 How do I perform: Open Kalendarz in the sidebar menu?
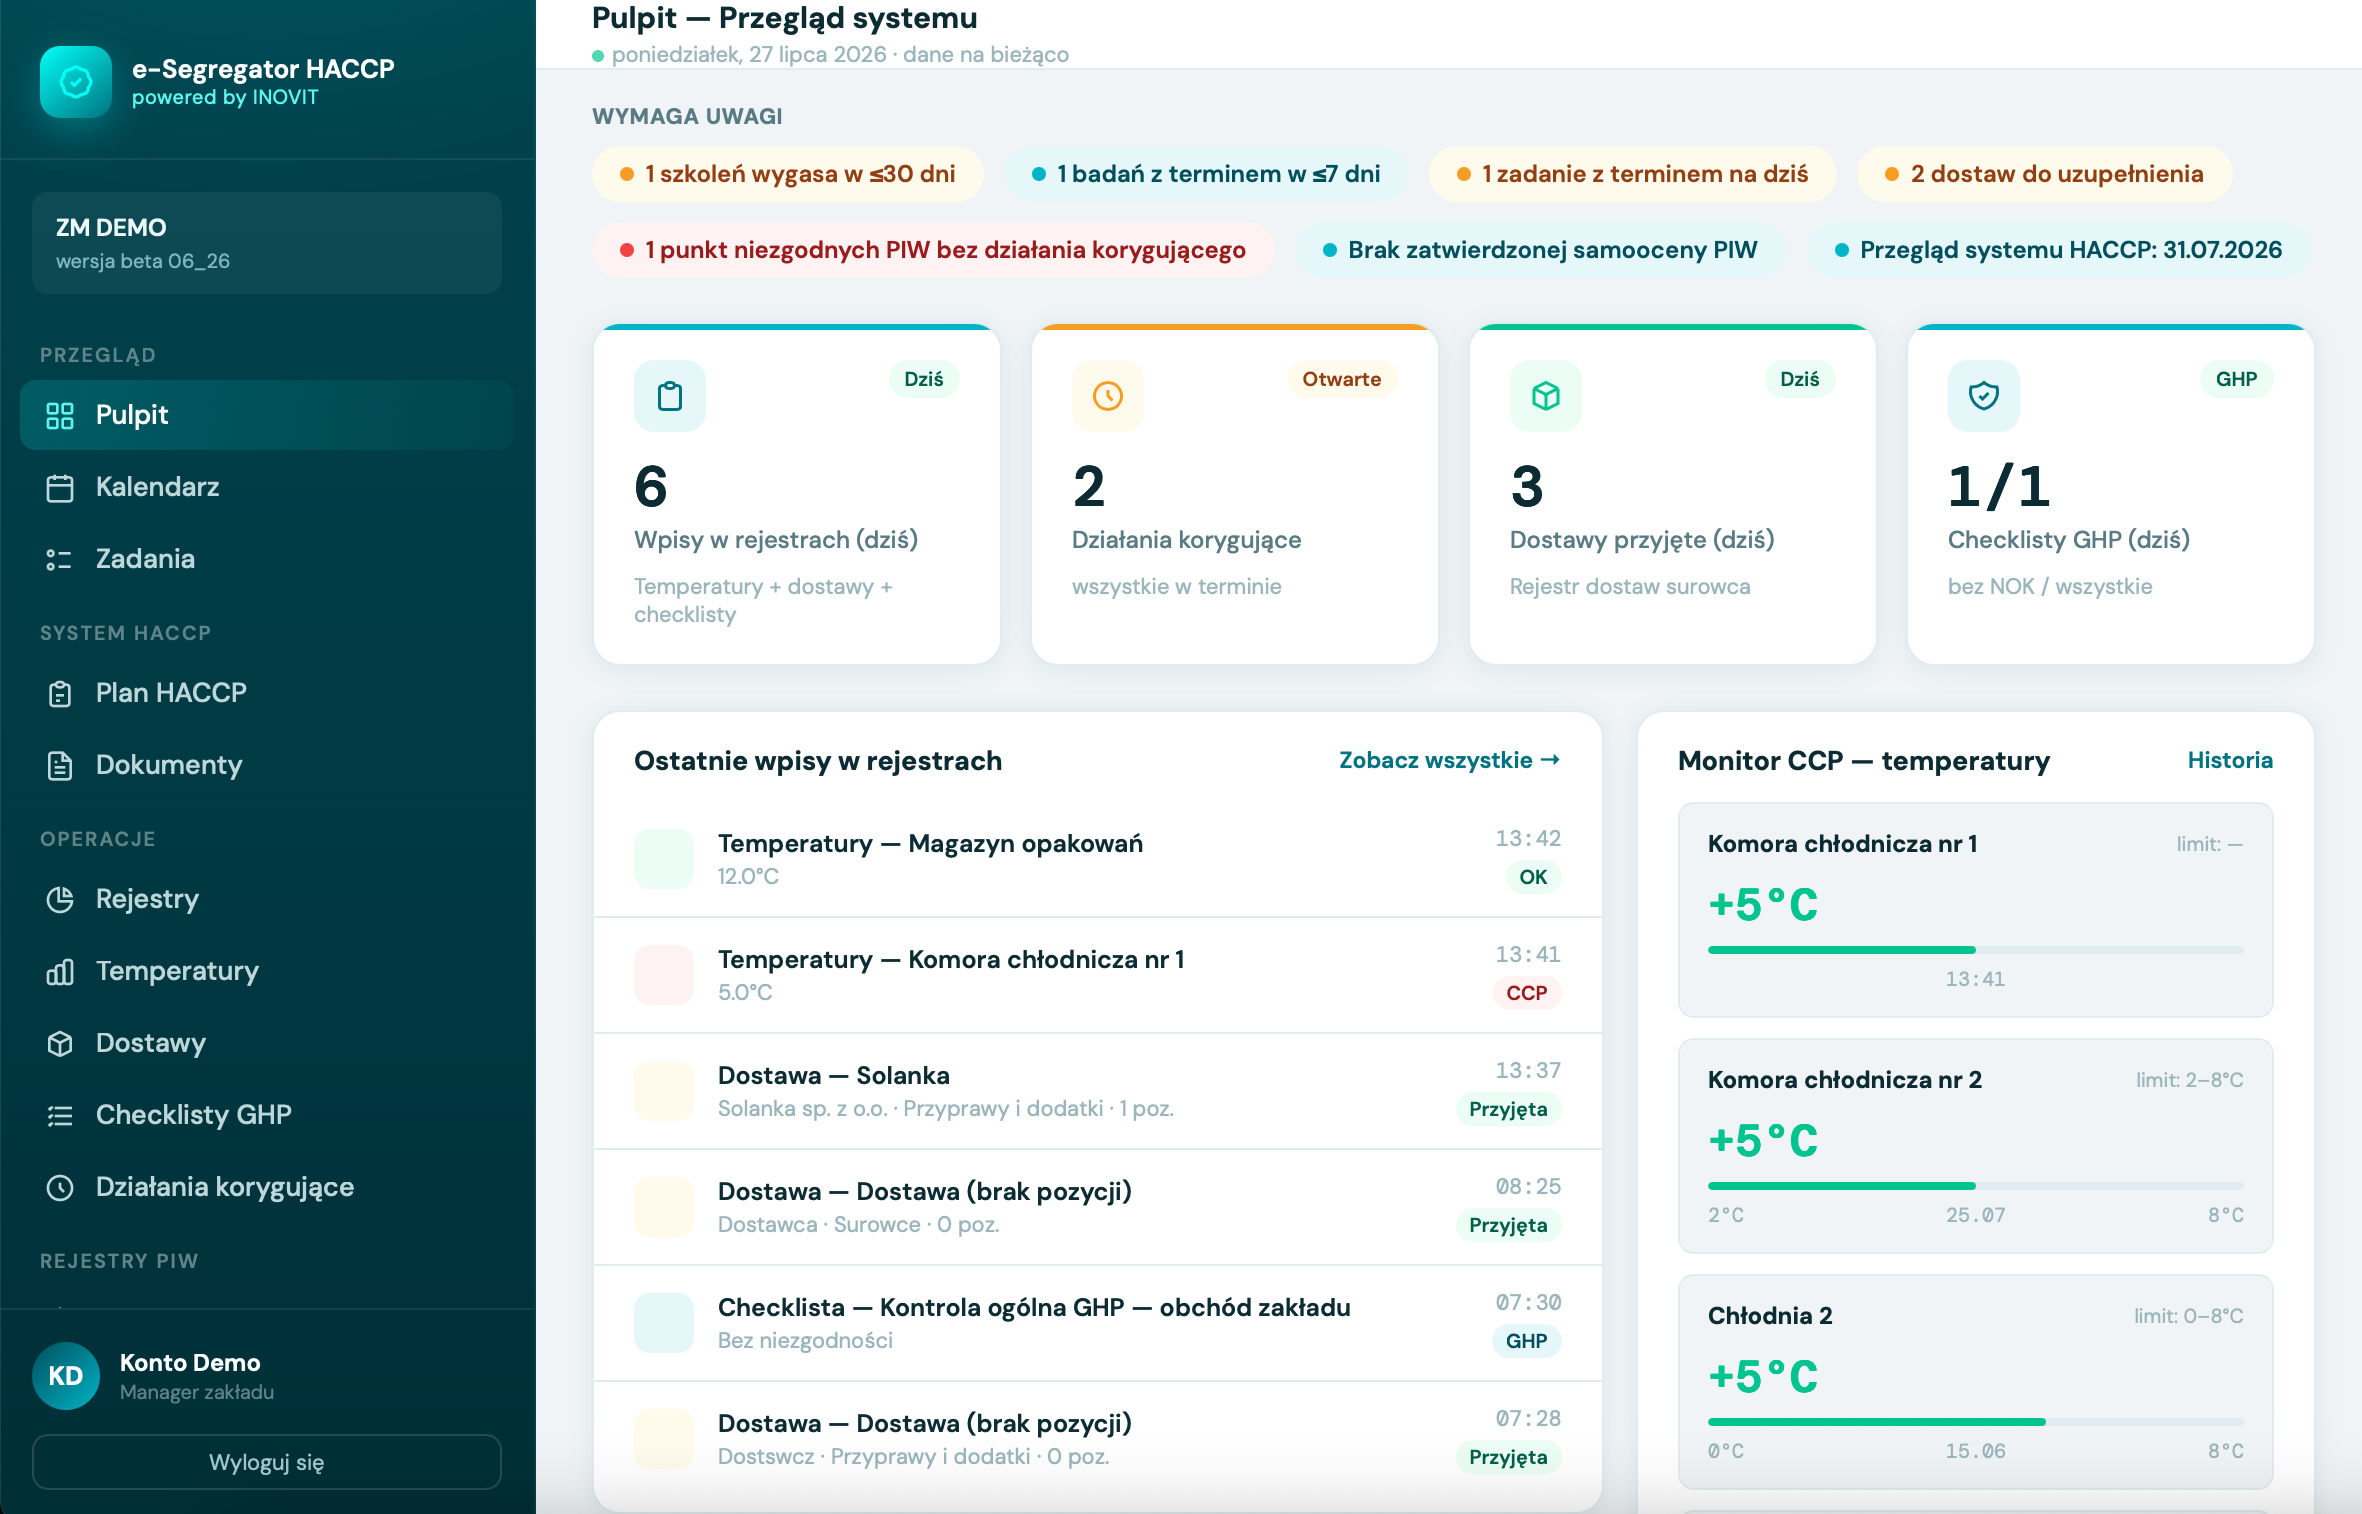point(267,487)
